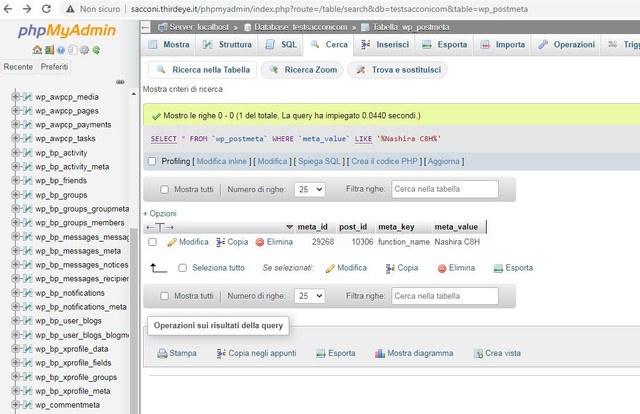Click the browser back arrow

(8, 9)
